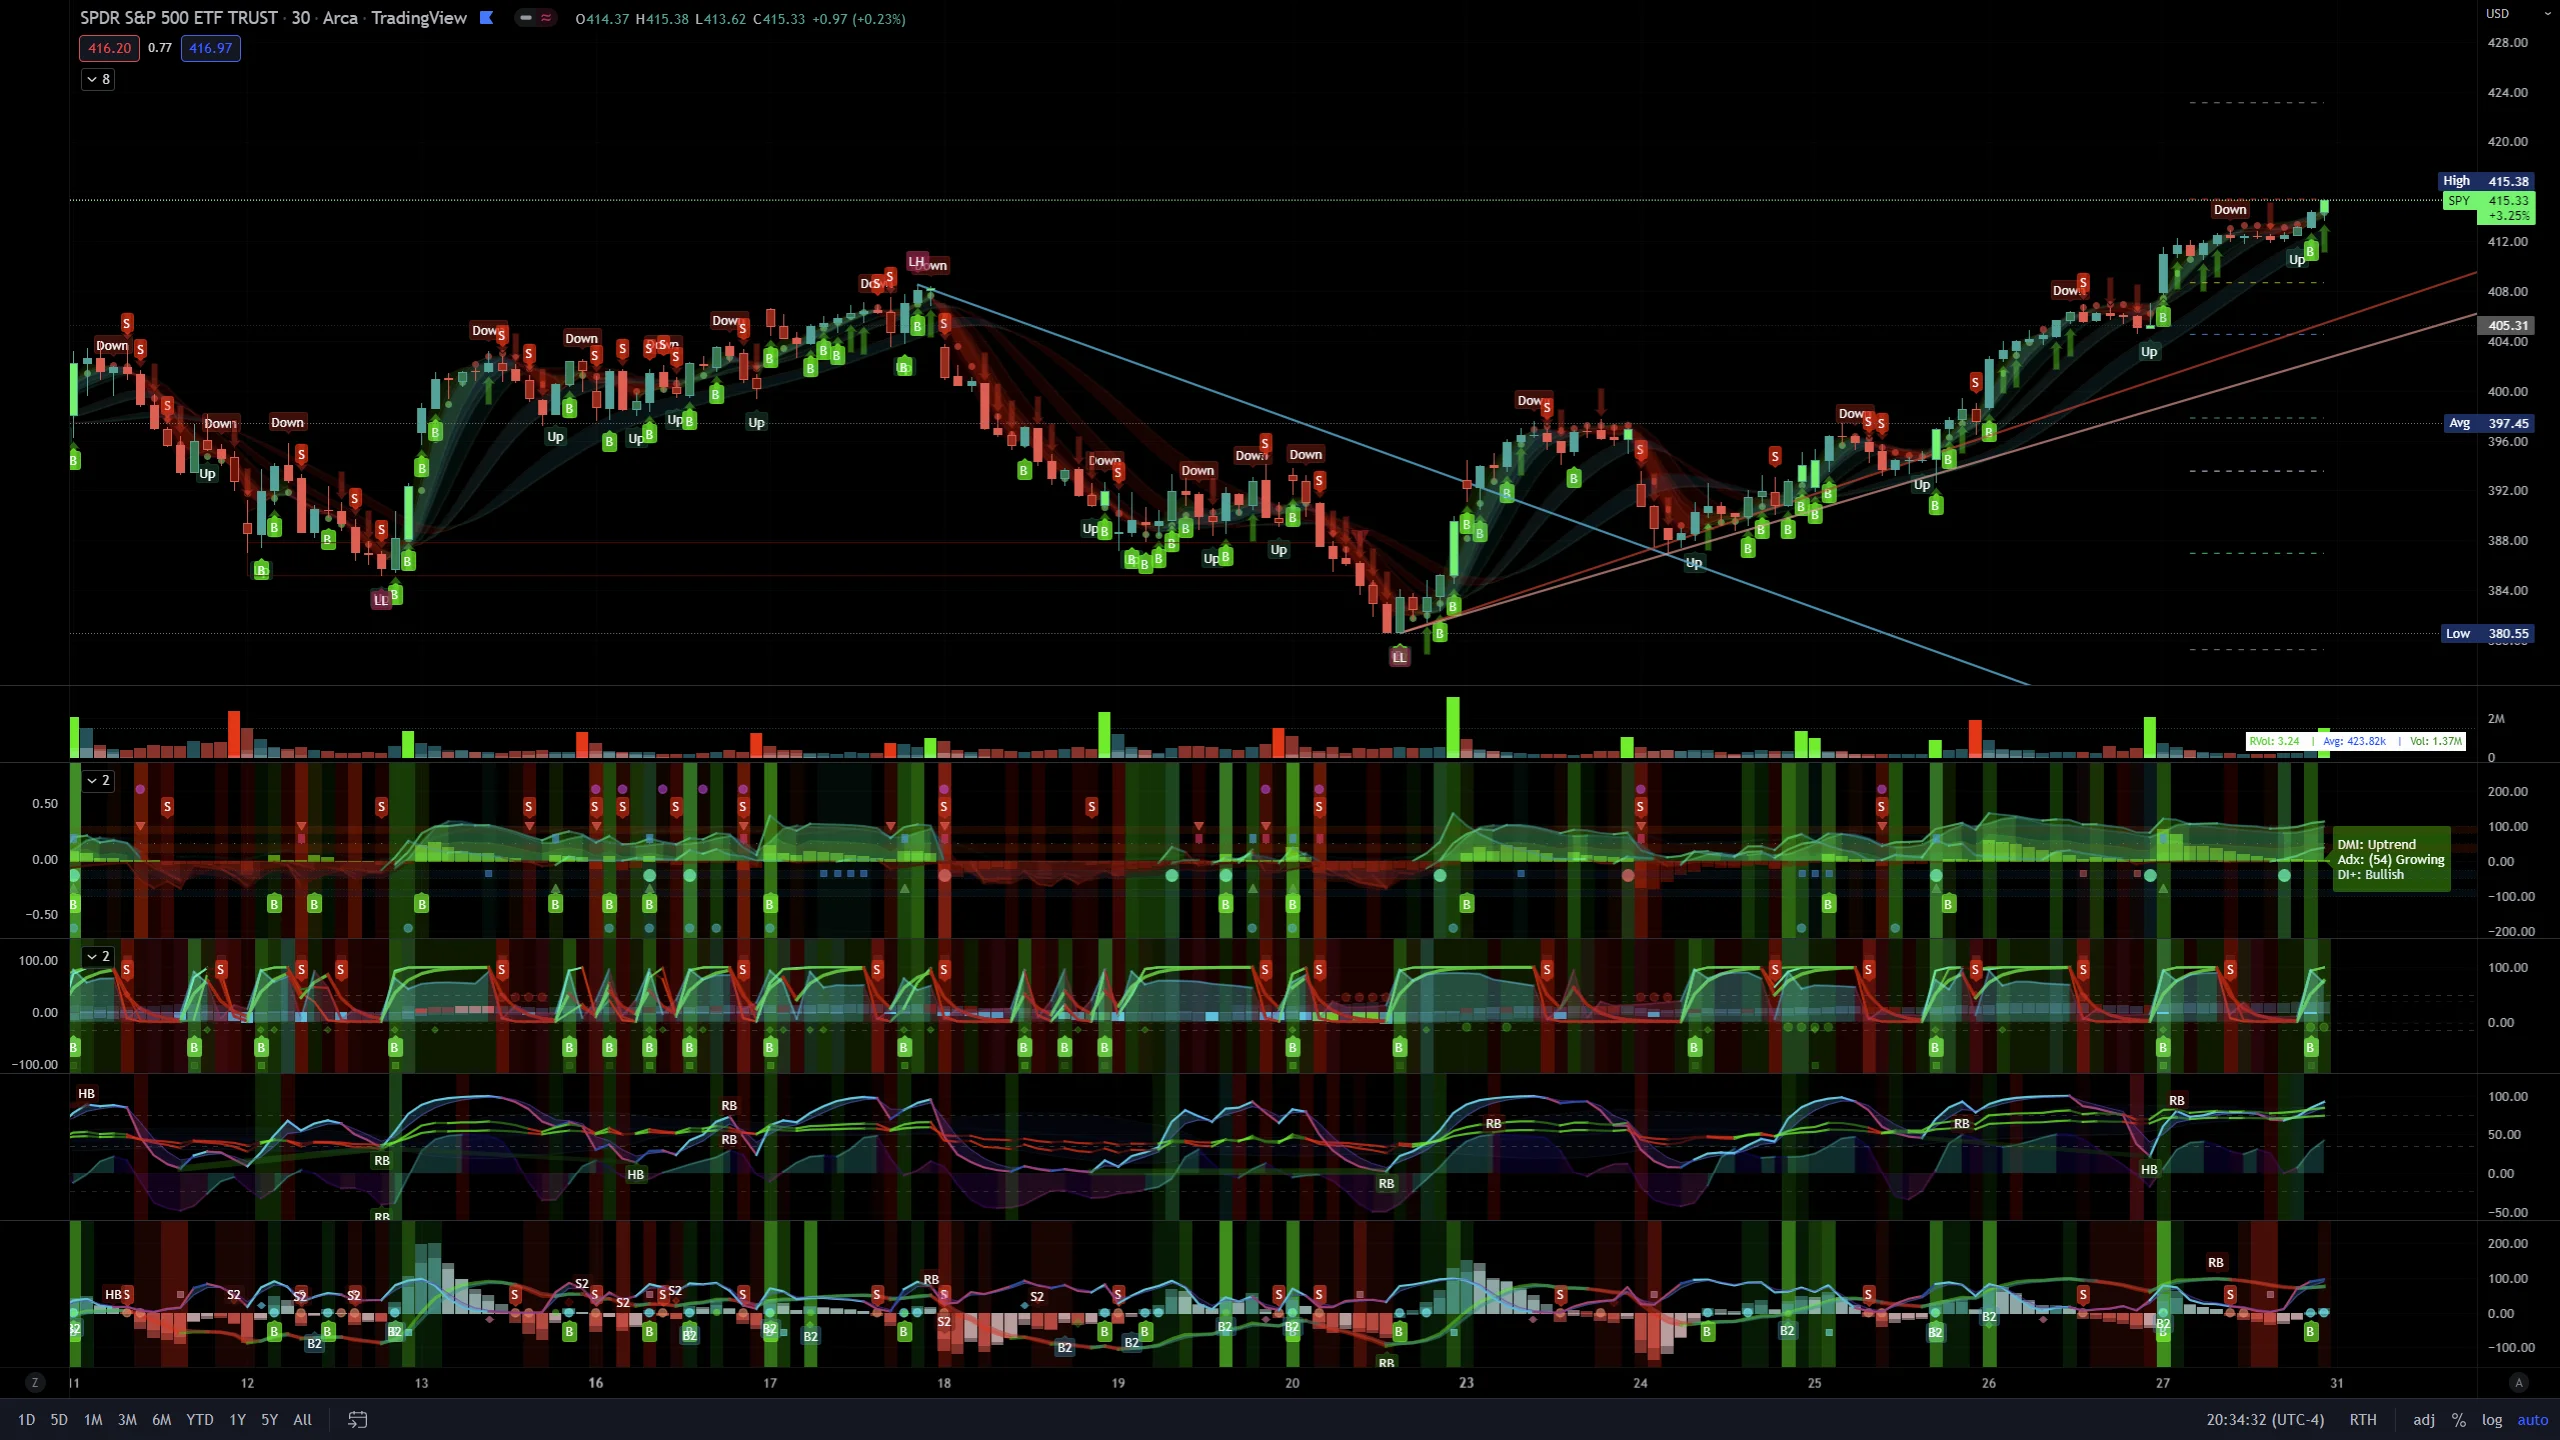Click the SPDR S&P 500 ETF TRUST title
The height and width of the screenshot is (1440, 2560).
pos(179,18)
